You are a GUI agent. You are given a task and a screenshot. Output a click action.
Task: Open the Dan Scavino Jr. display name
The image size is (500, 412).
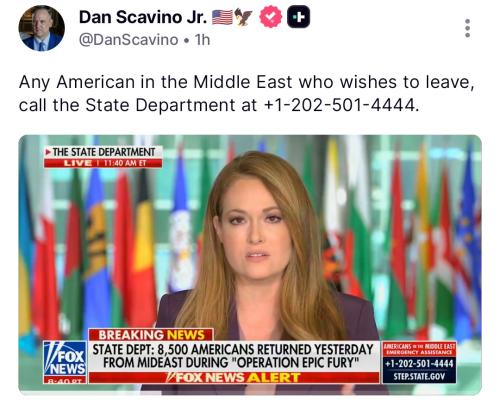(x=143, y=17)
